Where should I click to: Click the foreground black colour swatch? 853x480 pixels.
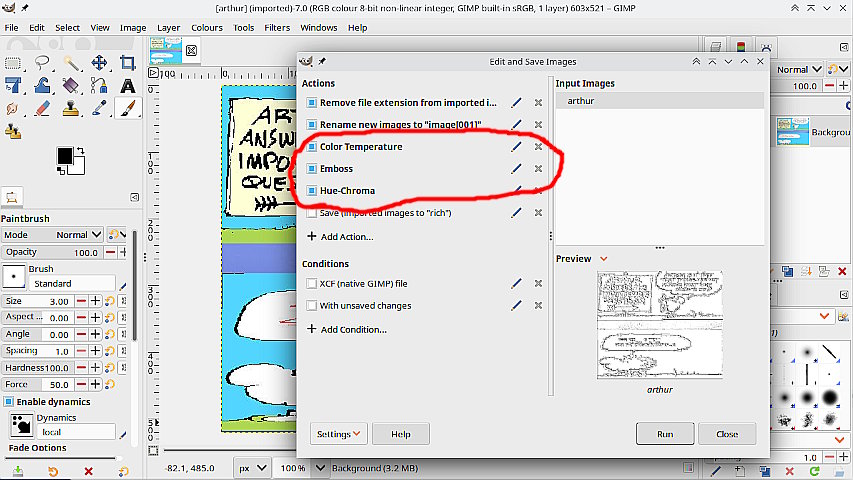[x=65, y=155]
